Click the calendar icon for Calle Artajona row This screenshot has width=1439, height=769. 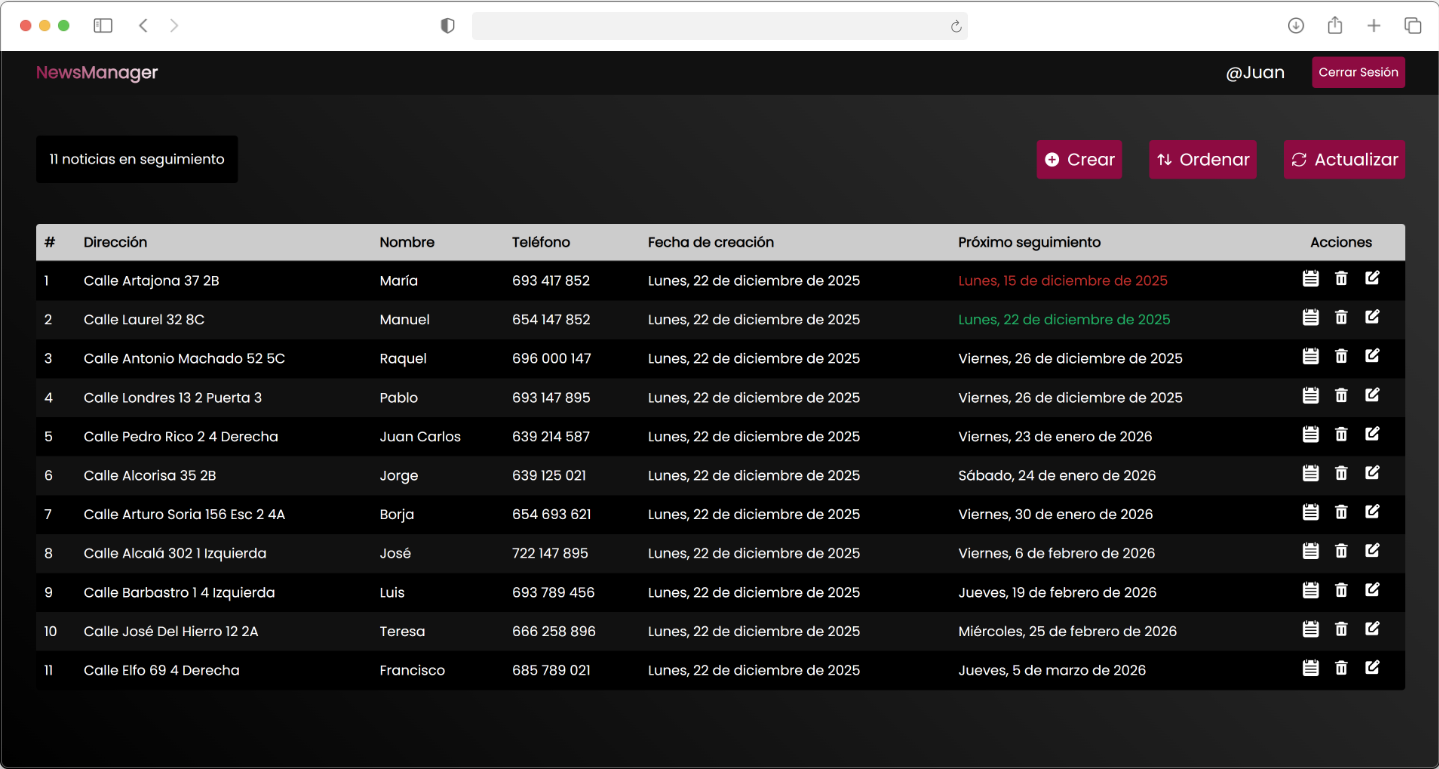coord(1310,279)
